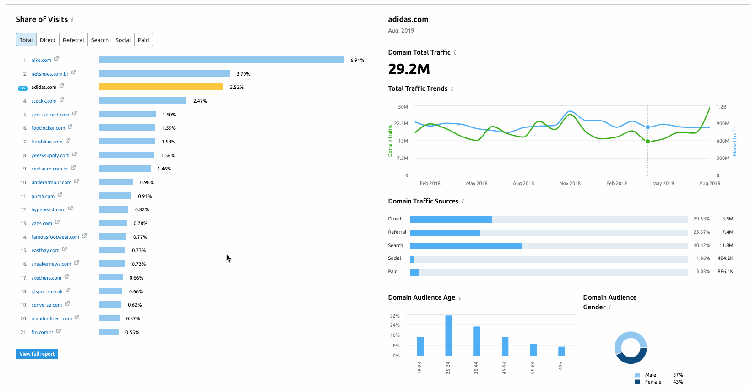Switch to the Paid tab
This screenshot has height=389, width=750.
[x=143, y=40]
